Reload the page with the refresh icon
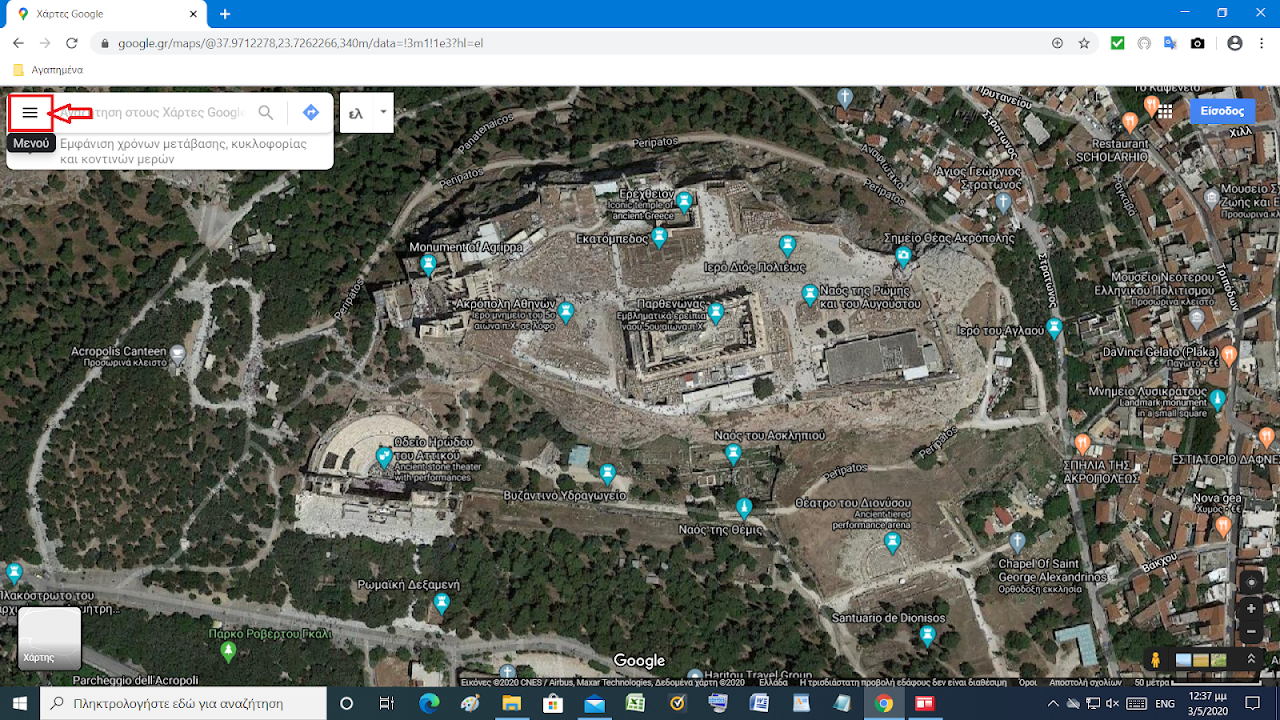The image size is (1280, 720). (71, 43)
